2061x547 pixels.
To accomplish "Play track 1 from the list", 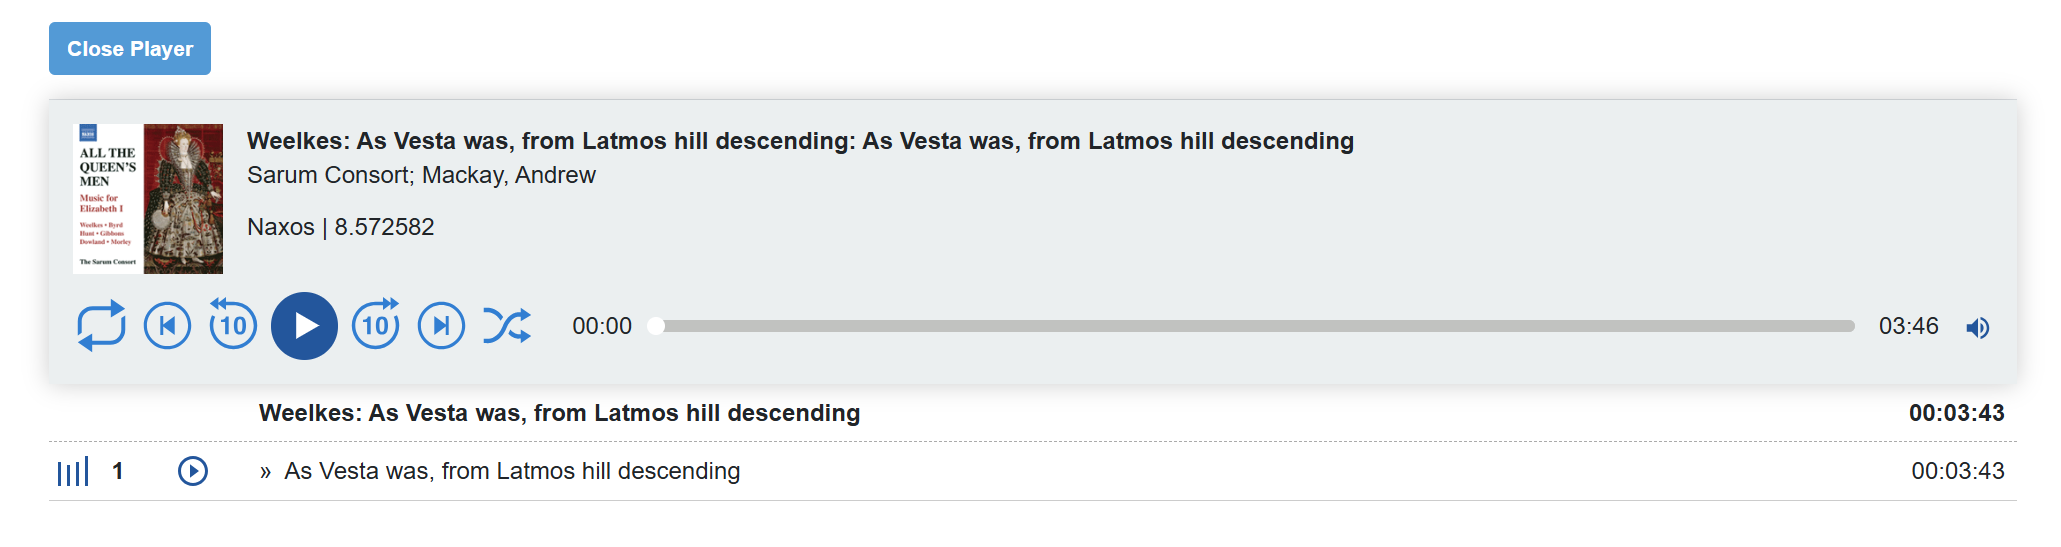I will [x=193, y=471].
